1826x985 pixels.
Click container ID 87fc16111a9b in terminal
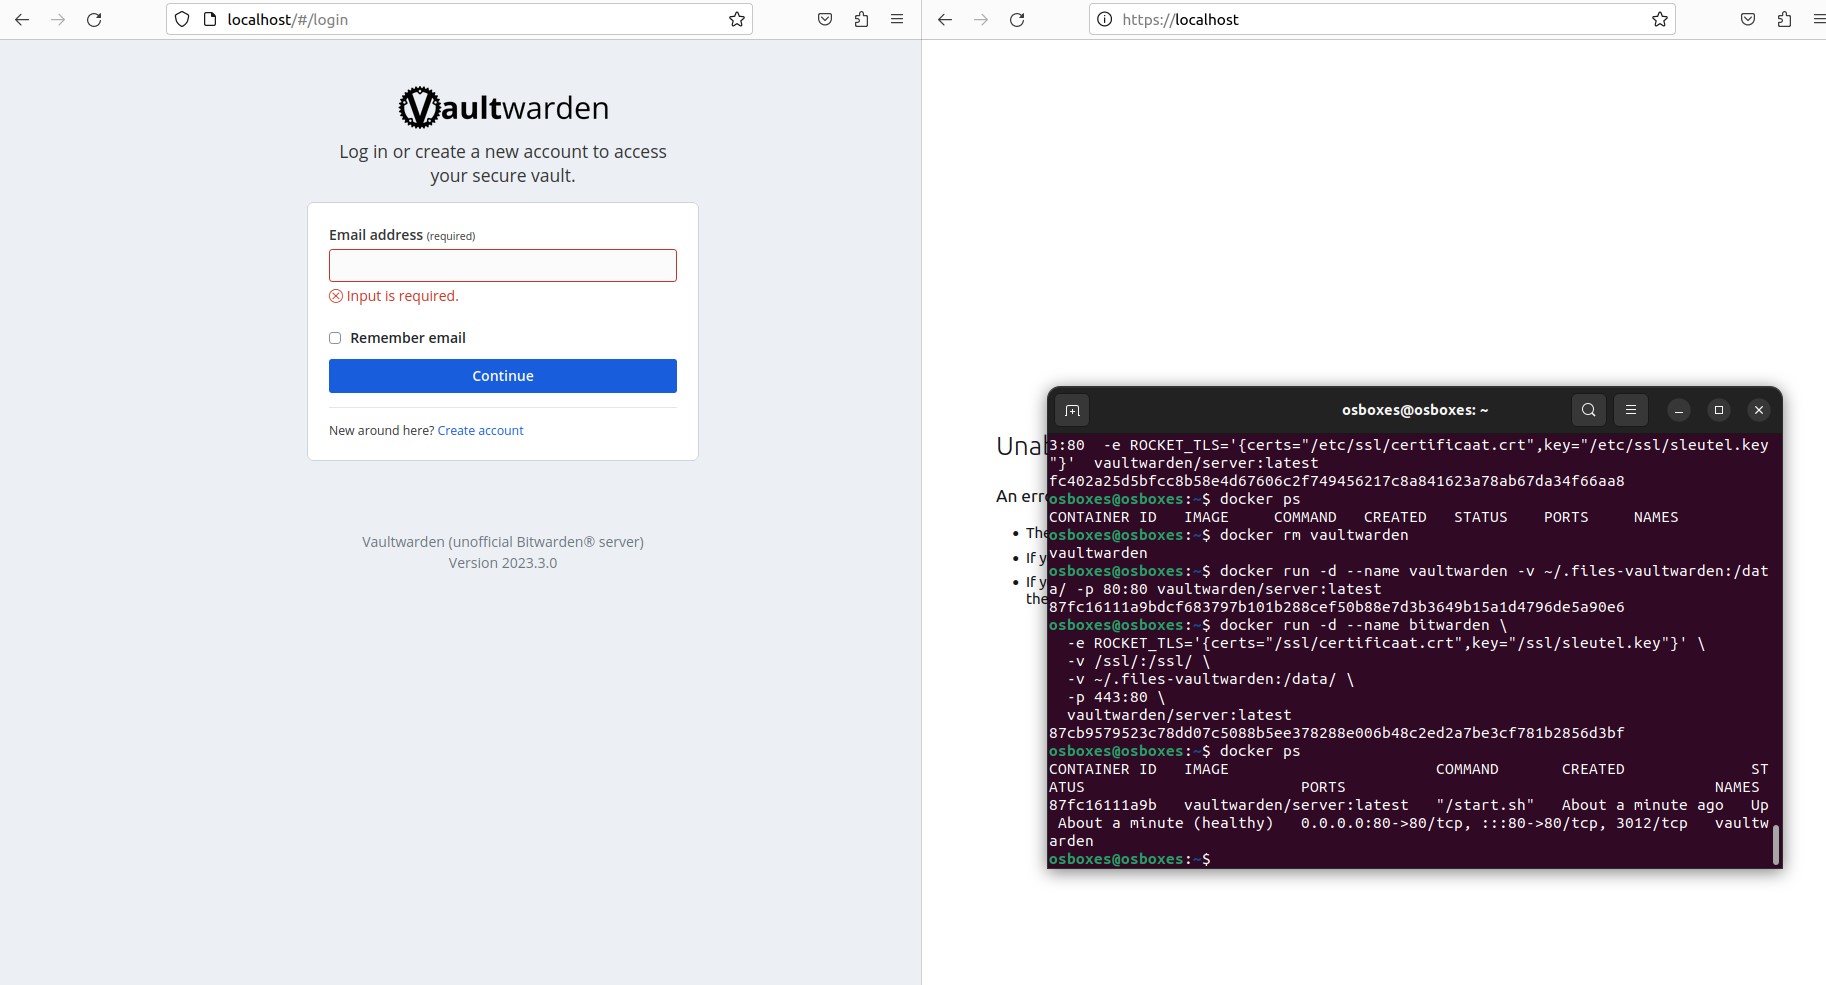(1103, 805)
